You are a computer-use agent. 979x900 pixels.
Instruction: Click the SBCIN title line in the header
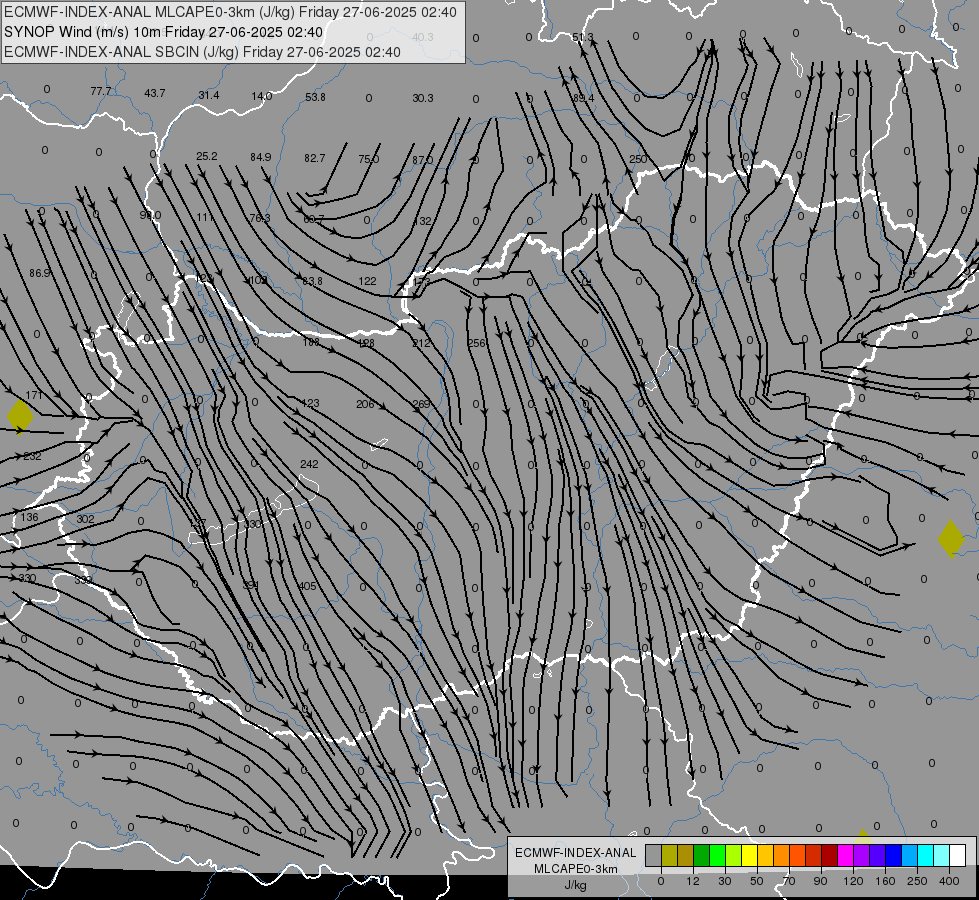click(202, 52)
